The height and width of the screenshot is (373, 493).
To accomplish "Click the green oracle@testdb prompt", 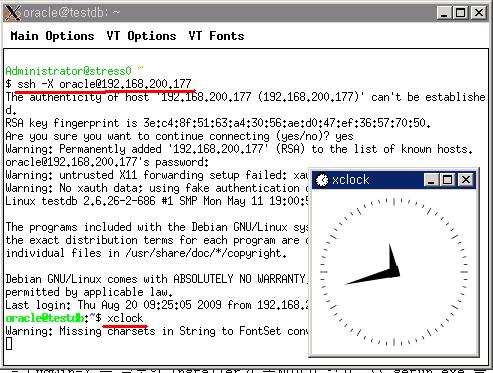I will [44, 318].
